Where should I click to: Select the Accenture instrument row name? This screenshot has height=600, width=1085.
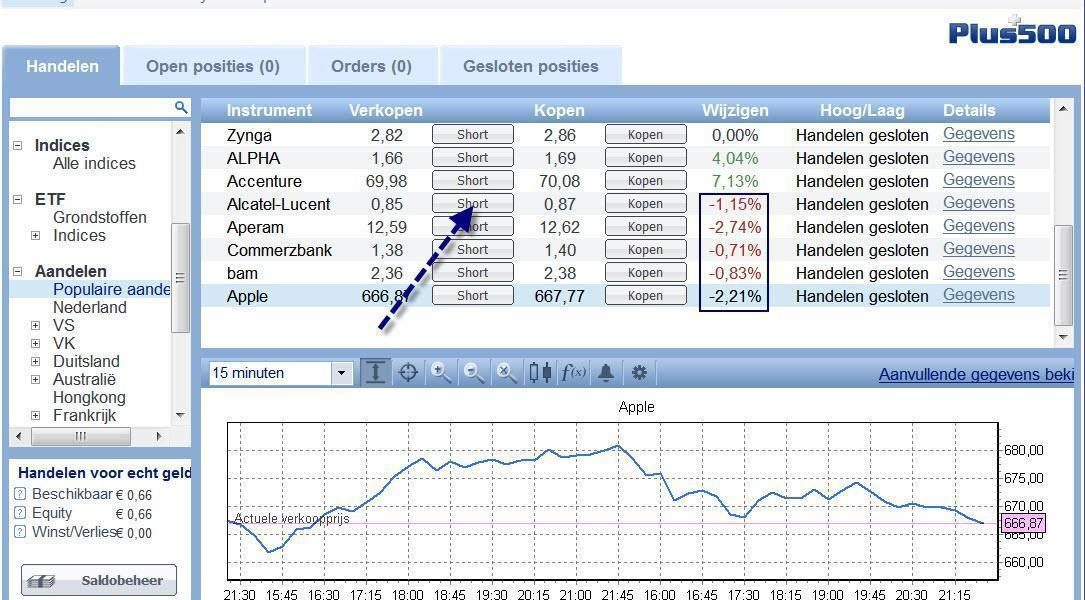pyautogui.click(x=264, y=181)
